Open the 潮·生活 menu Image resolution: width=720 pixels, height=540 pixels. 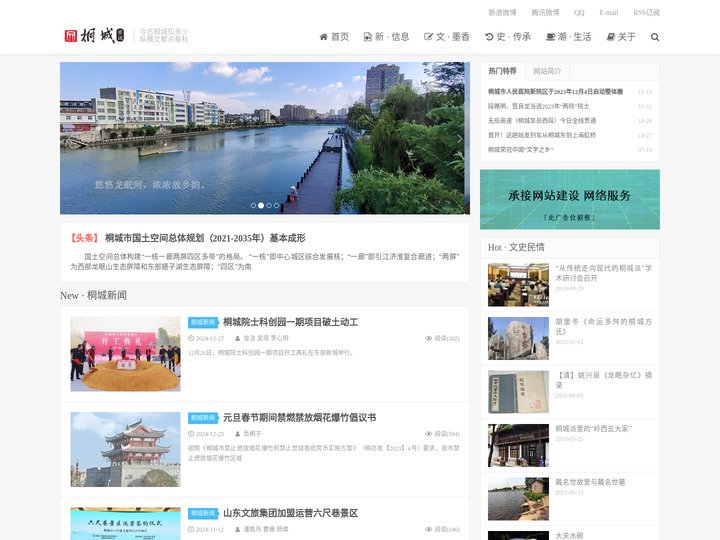pyautogui.click(x=568, y=37)
